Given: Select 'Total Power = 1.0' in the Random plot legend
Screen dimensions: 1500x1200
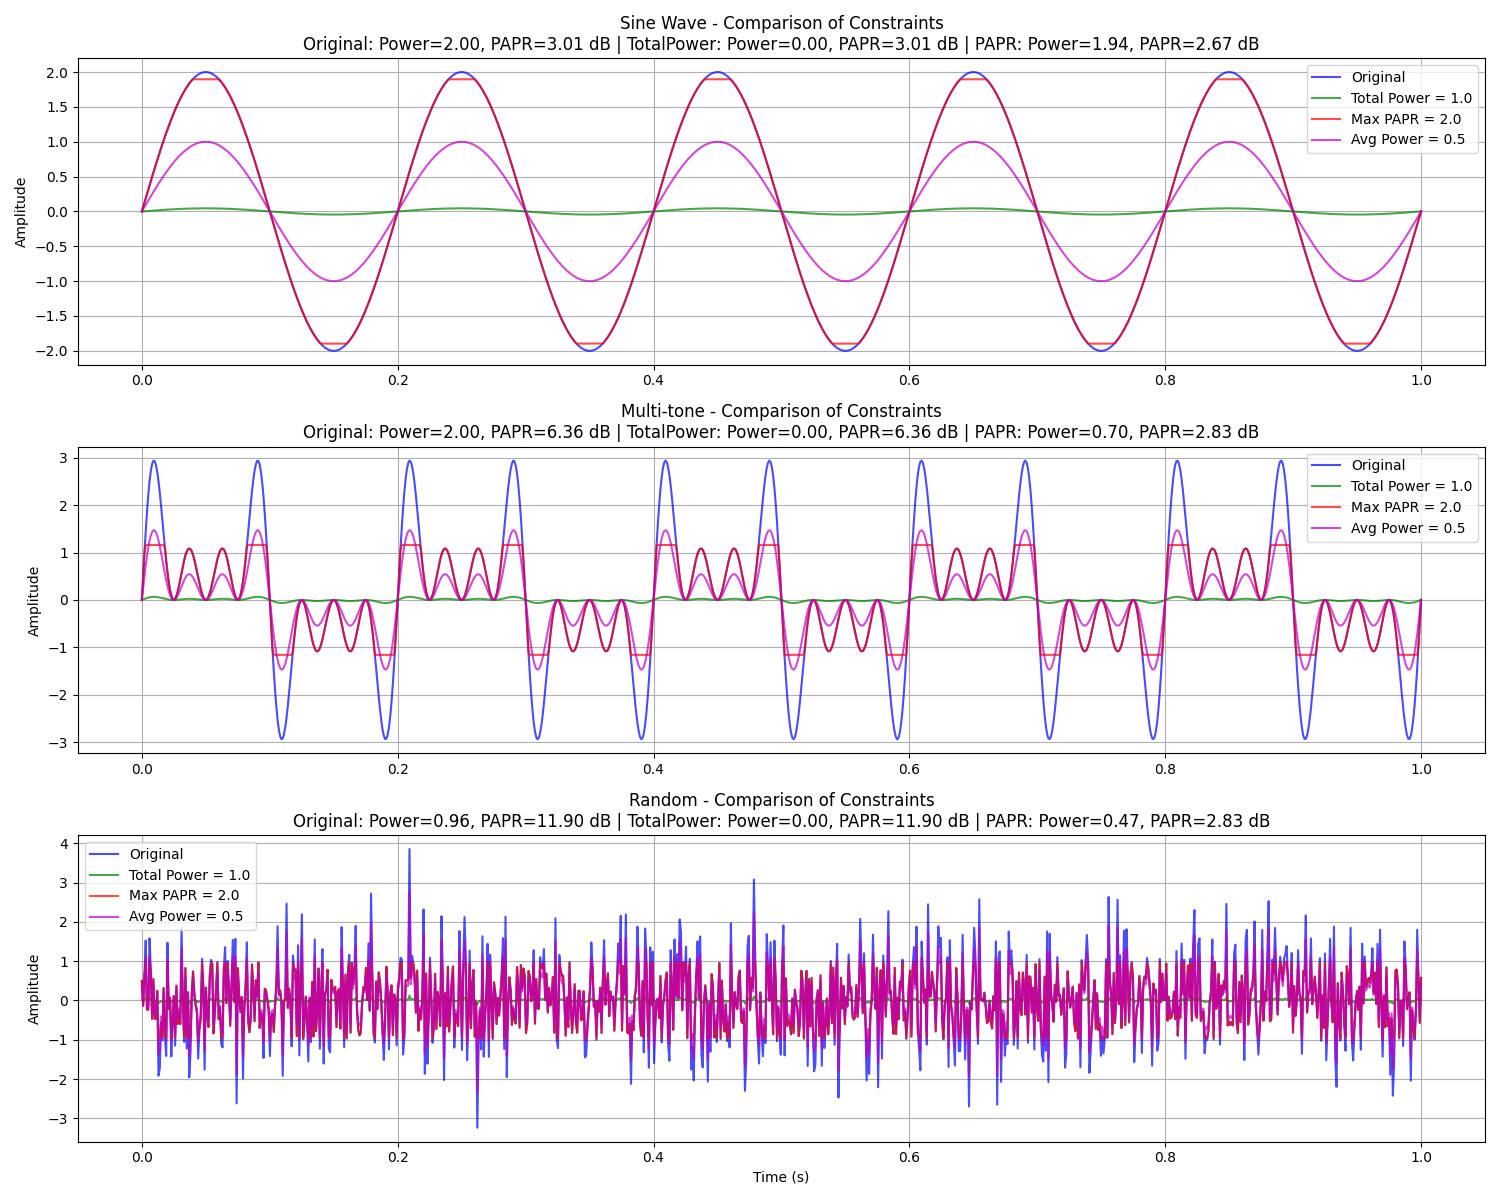Looking at the screenshot, I should point(189,875).
